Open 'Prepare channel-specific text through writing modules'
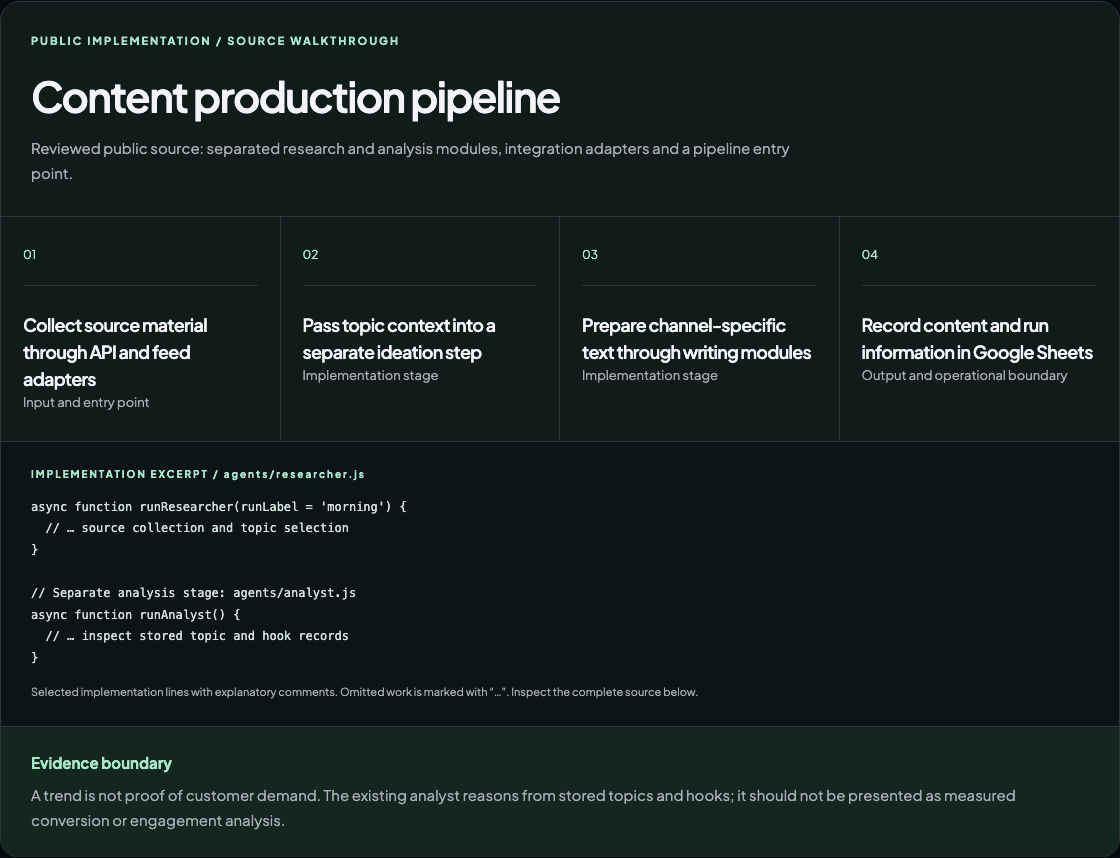1120x858 pixels. tap(696, 339)
